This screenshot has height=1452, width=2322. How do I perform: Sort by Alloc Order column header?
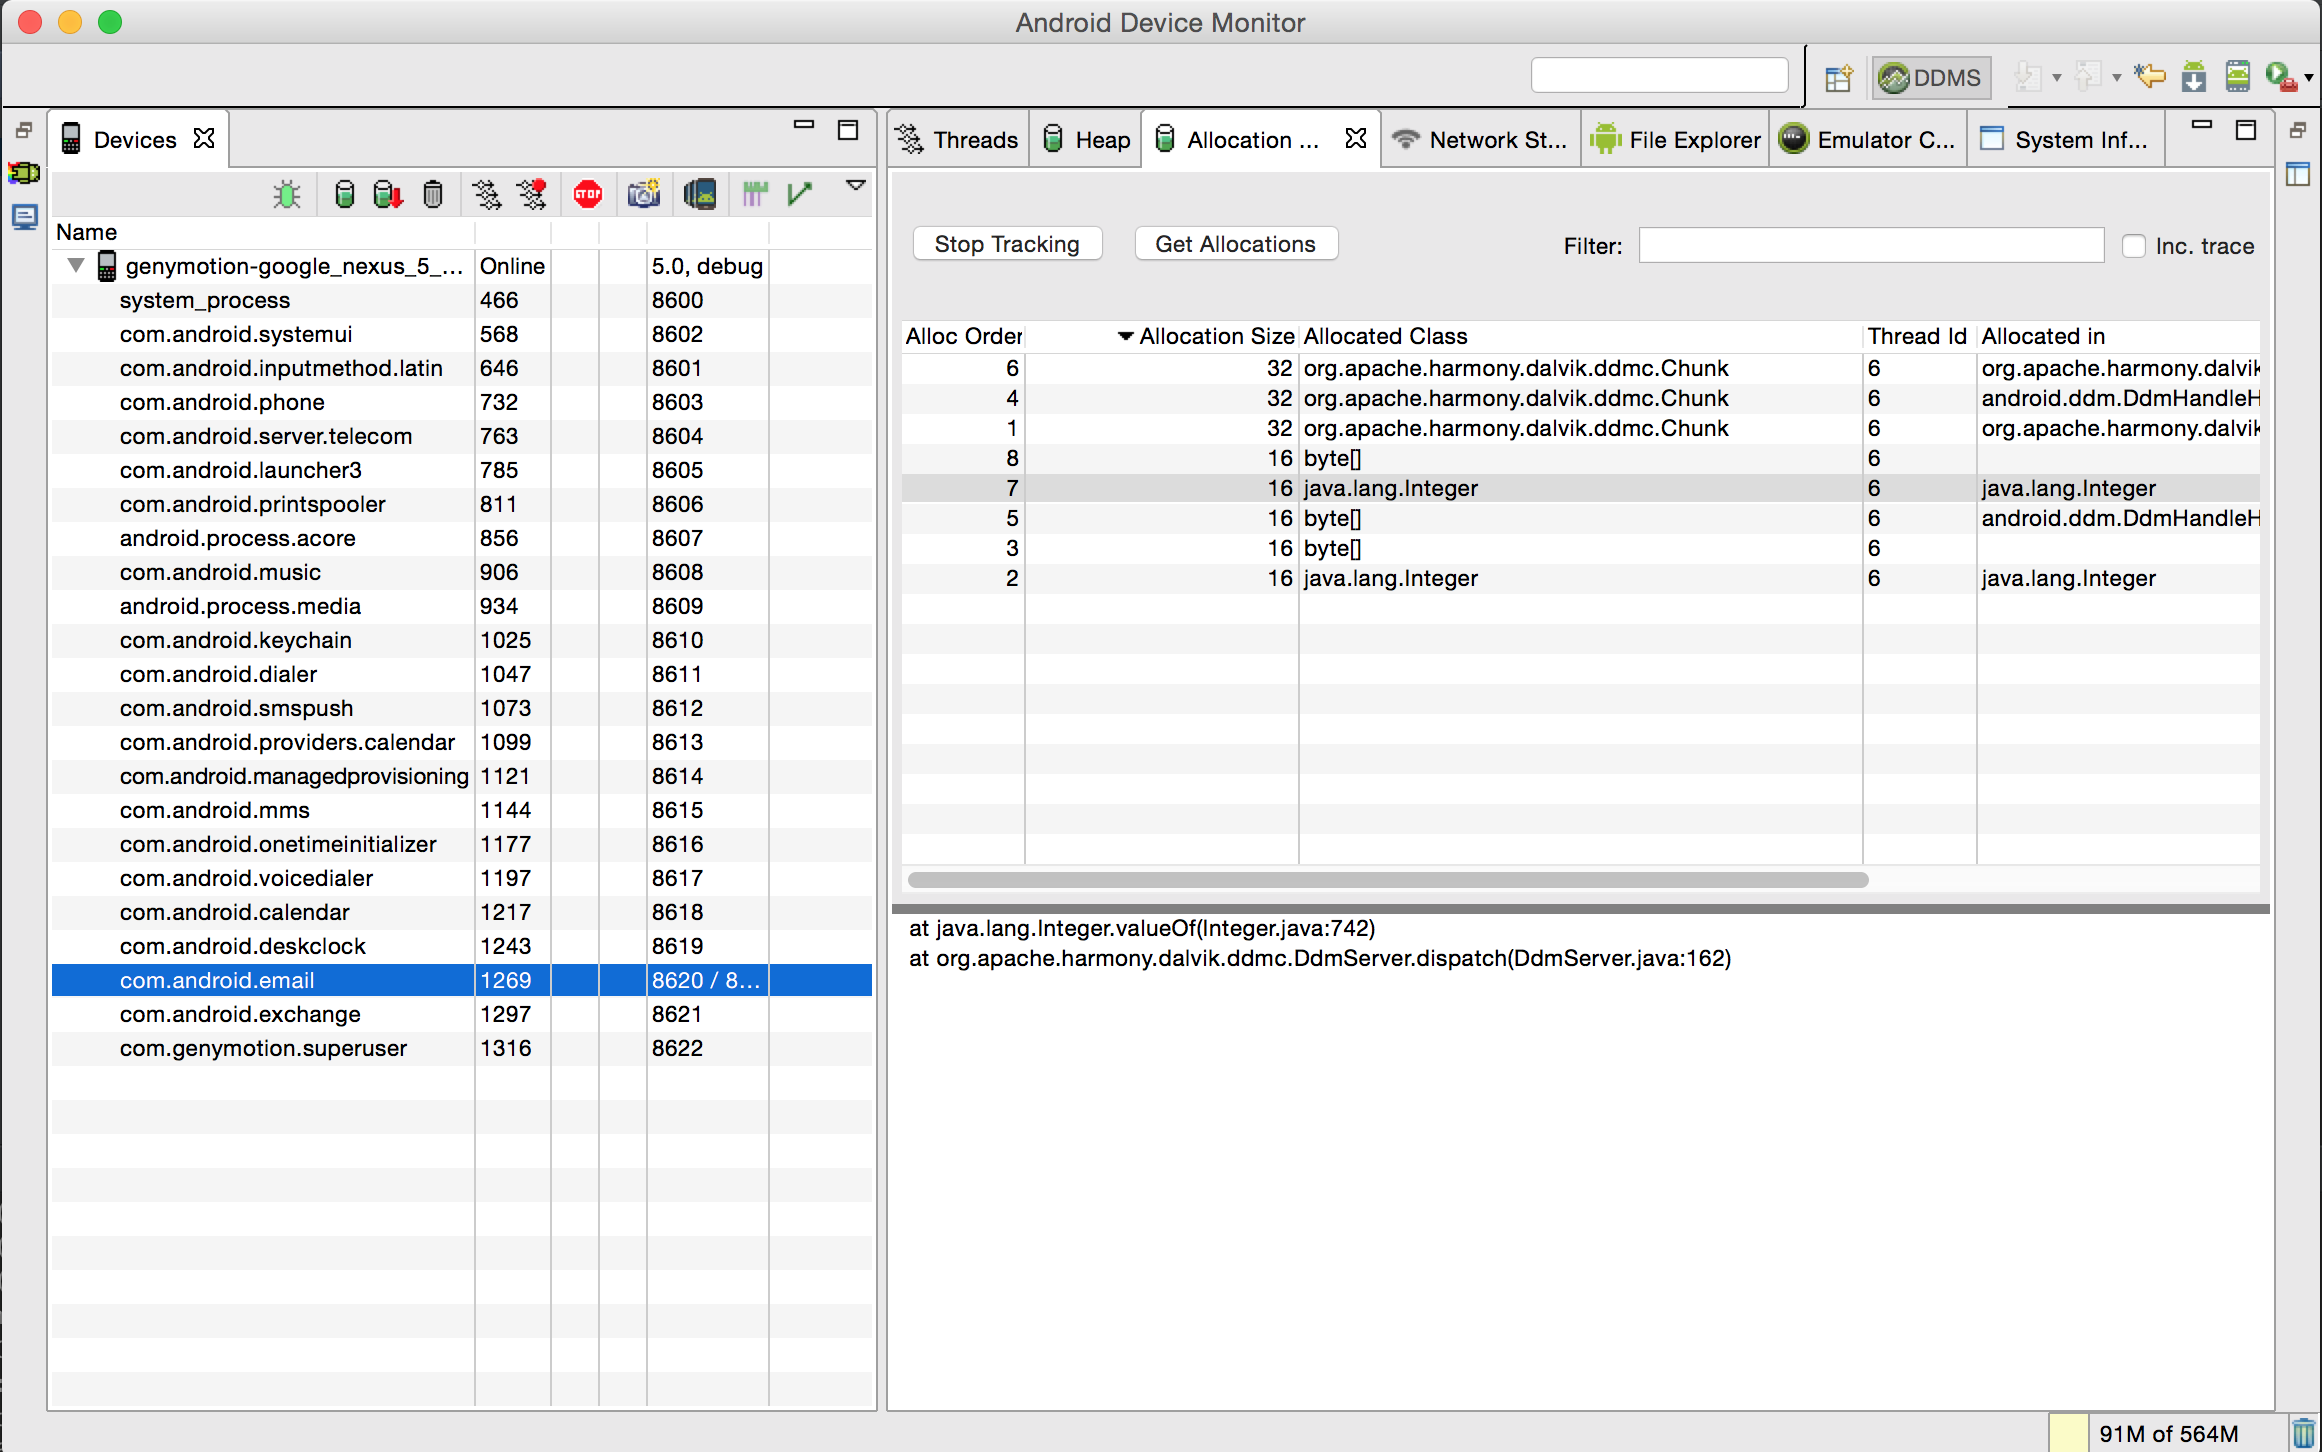(962, 336)
